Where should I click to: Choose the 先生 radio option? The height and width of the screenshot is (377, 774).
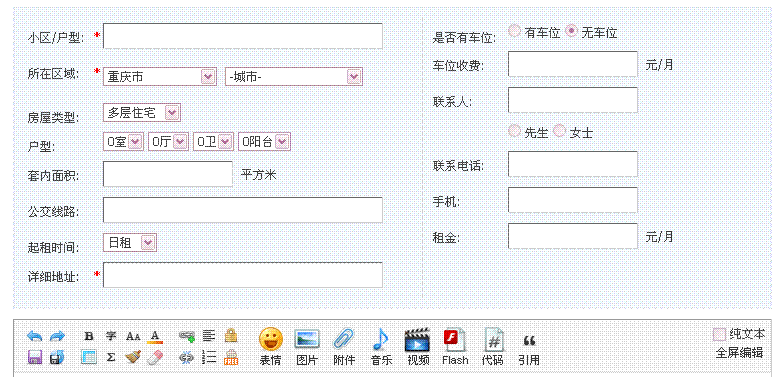click(x=515, y=131)
